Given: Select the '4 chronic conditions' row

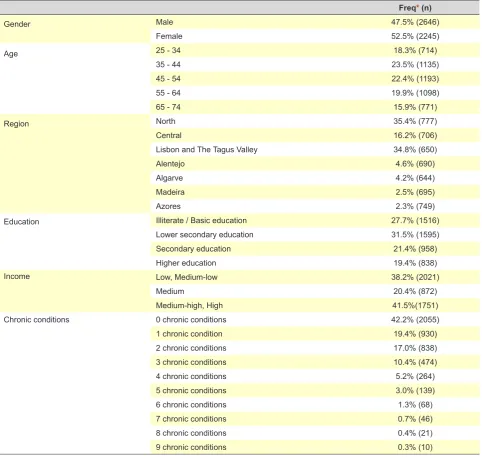Looking at the screenshot, I should (x=191, y=376).
